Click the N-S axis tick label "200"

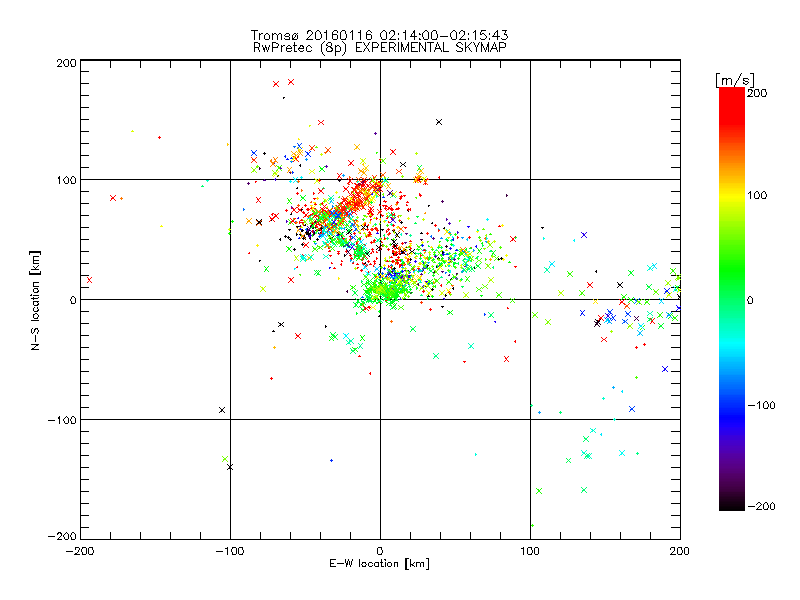tap(67, 64)
